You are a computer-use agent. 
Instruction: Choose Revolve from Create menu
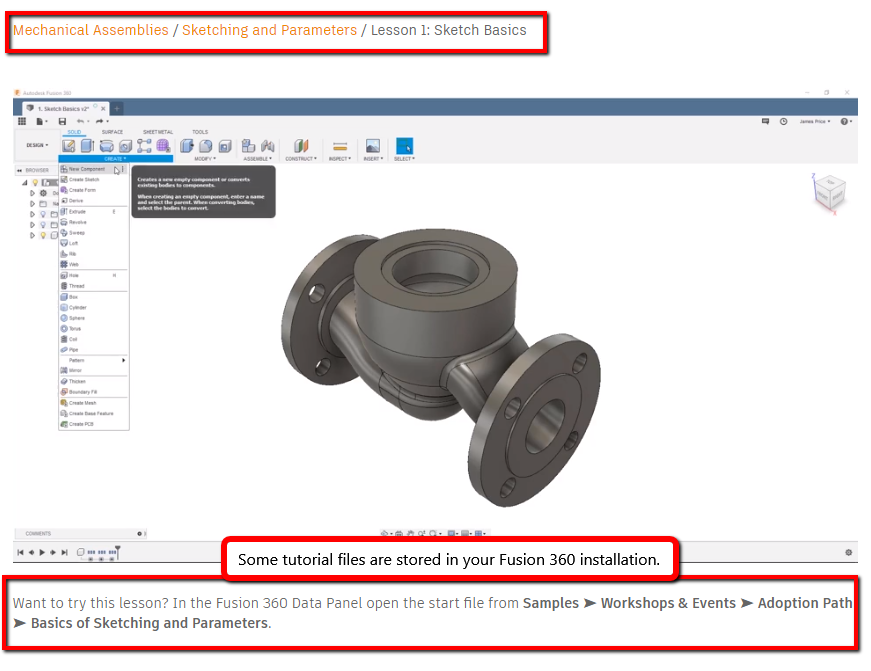tap(93, 222)
